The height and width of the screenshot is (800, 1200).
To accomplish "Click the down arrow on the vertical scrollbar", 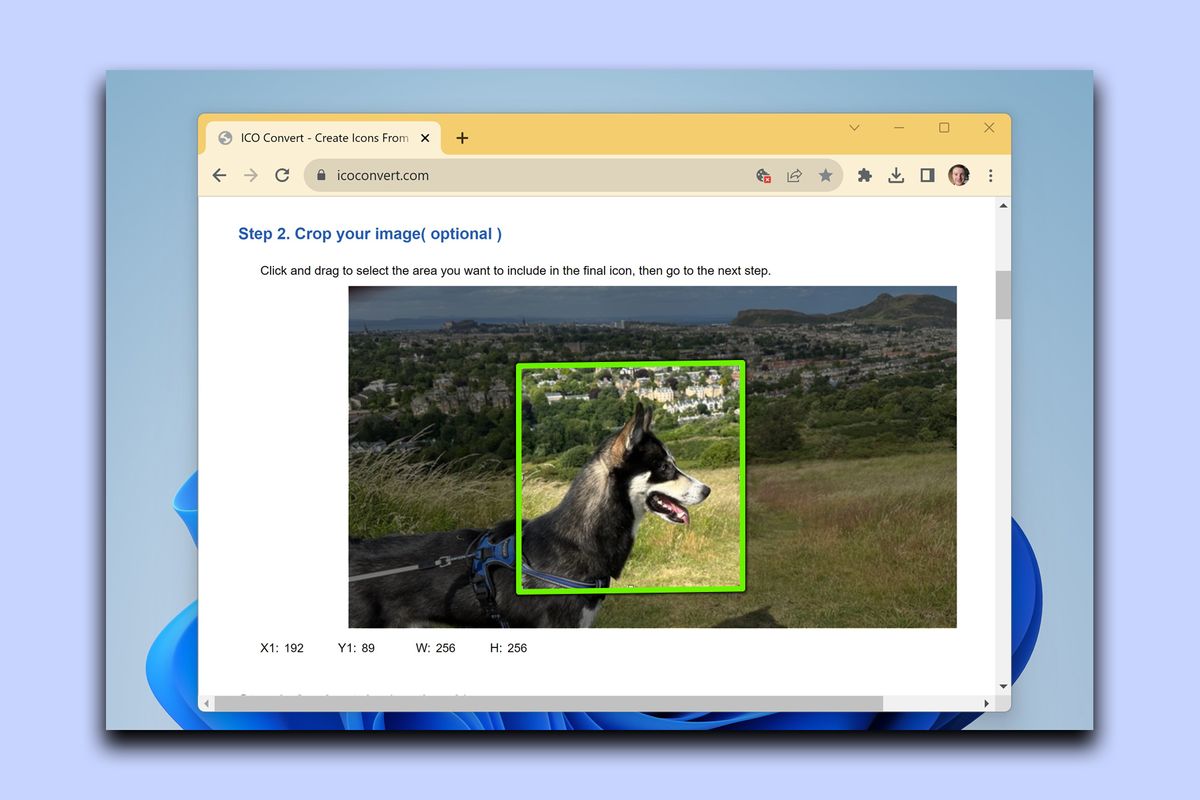I will [1003, 686].
